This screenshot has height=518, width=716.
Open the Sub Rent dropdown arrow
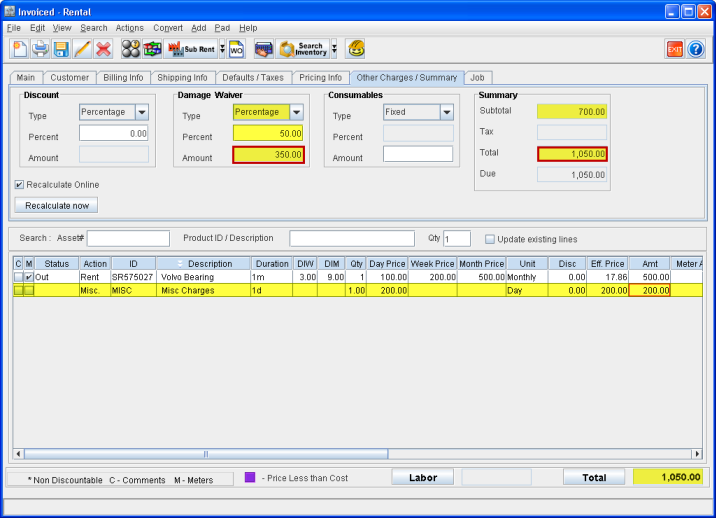(x=222, y=48)
